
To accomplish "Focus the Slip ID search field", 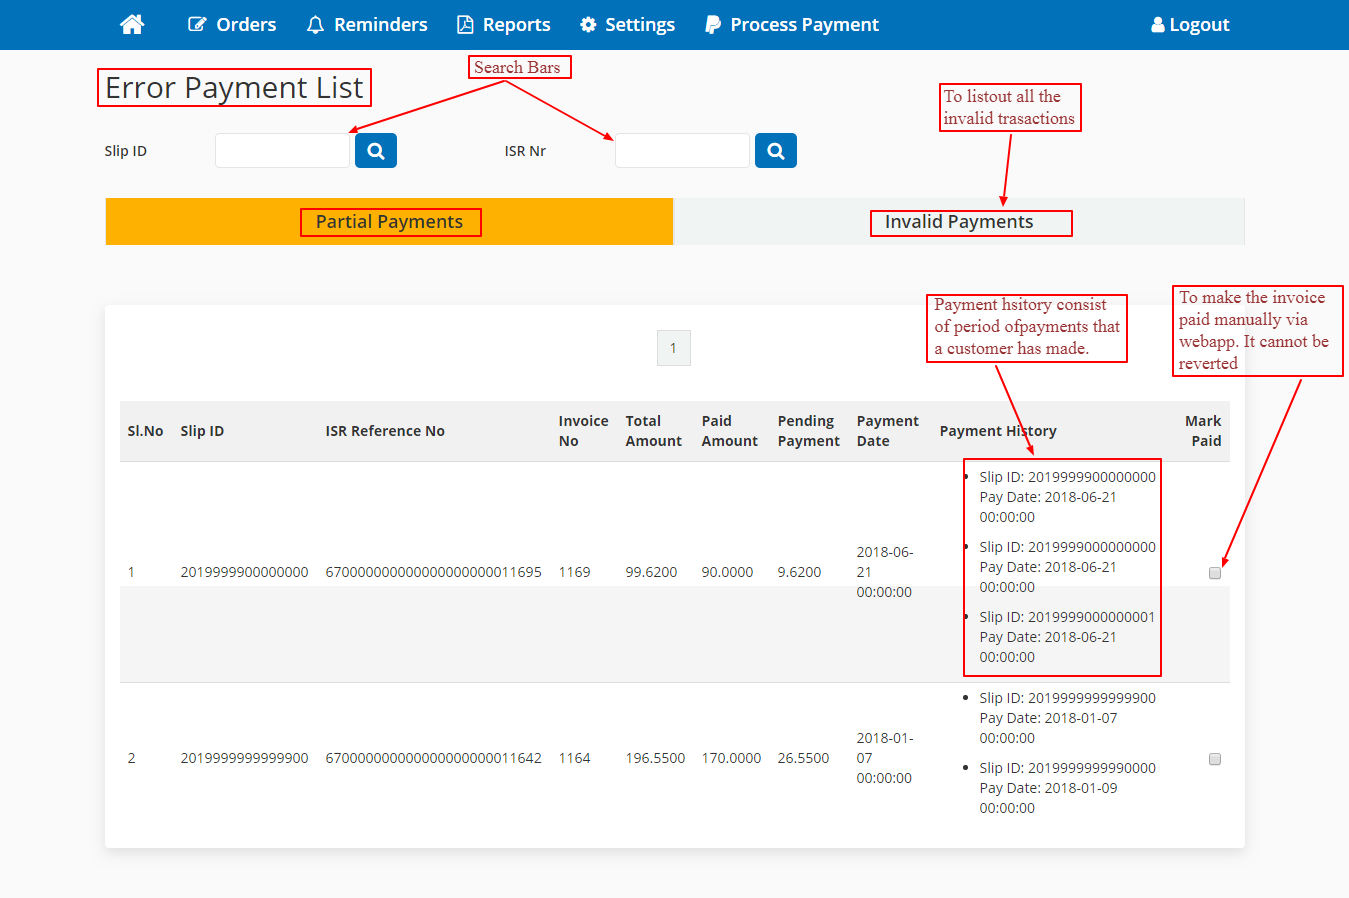I will tap(282, 151).
